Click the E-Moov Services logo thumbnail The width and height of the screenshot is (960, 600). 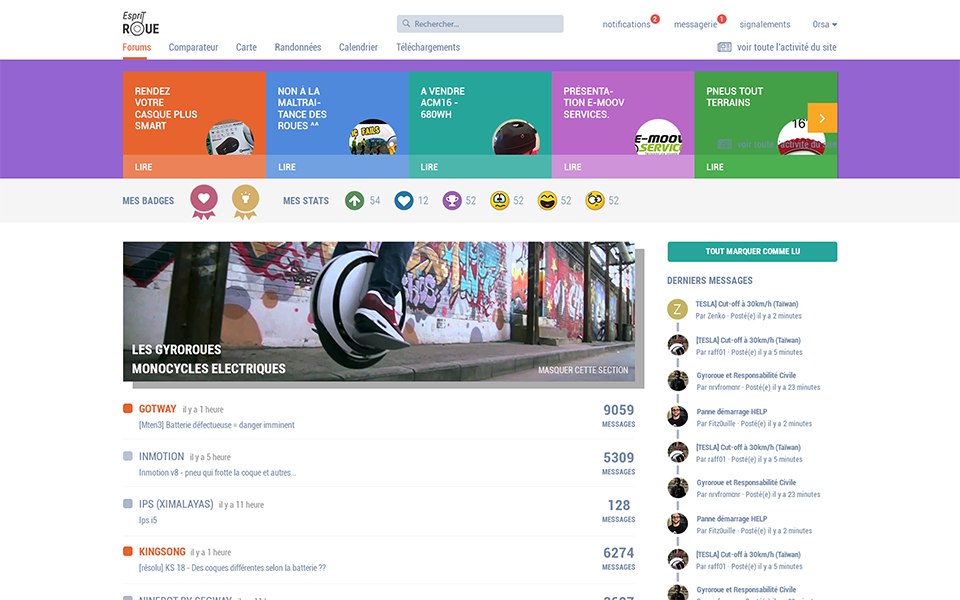pos(659,137)
